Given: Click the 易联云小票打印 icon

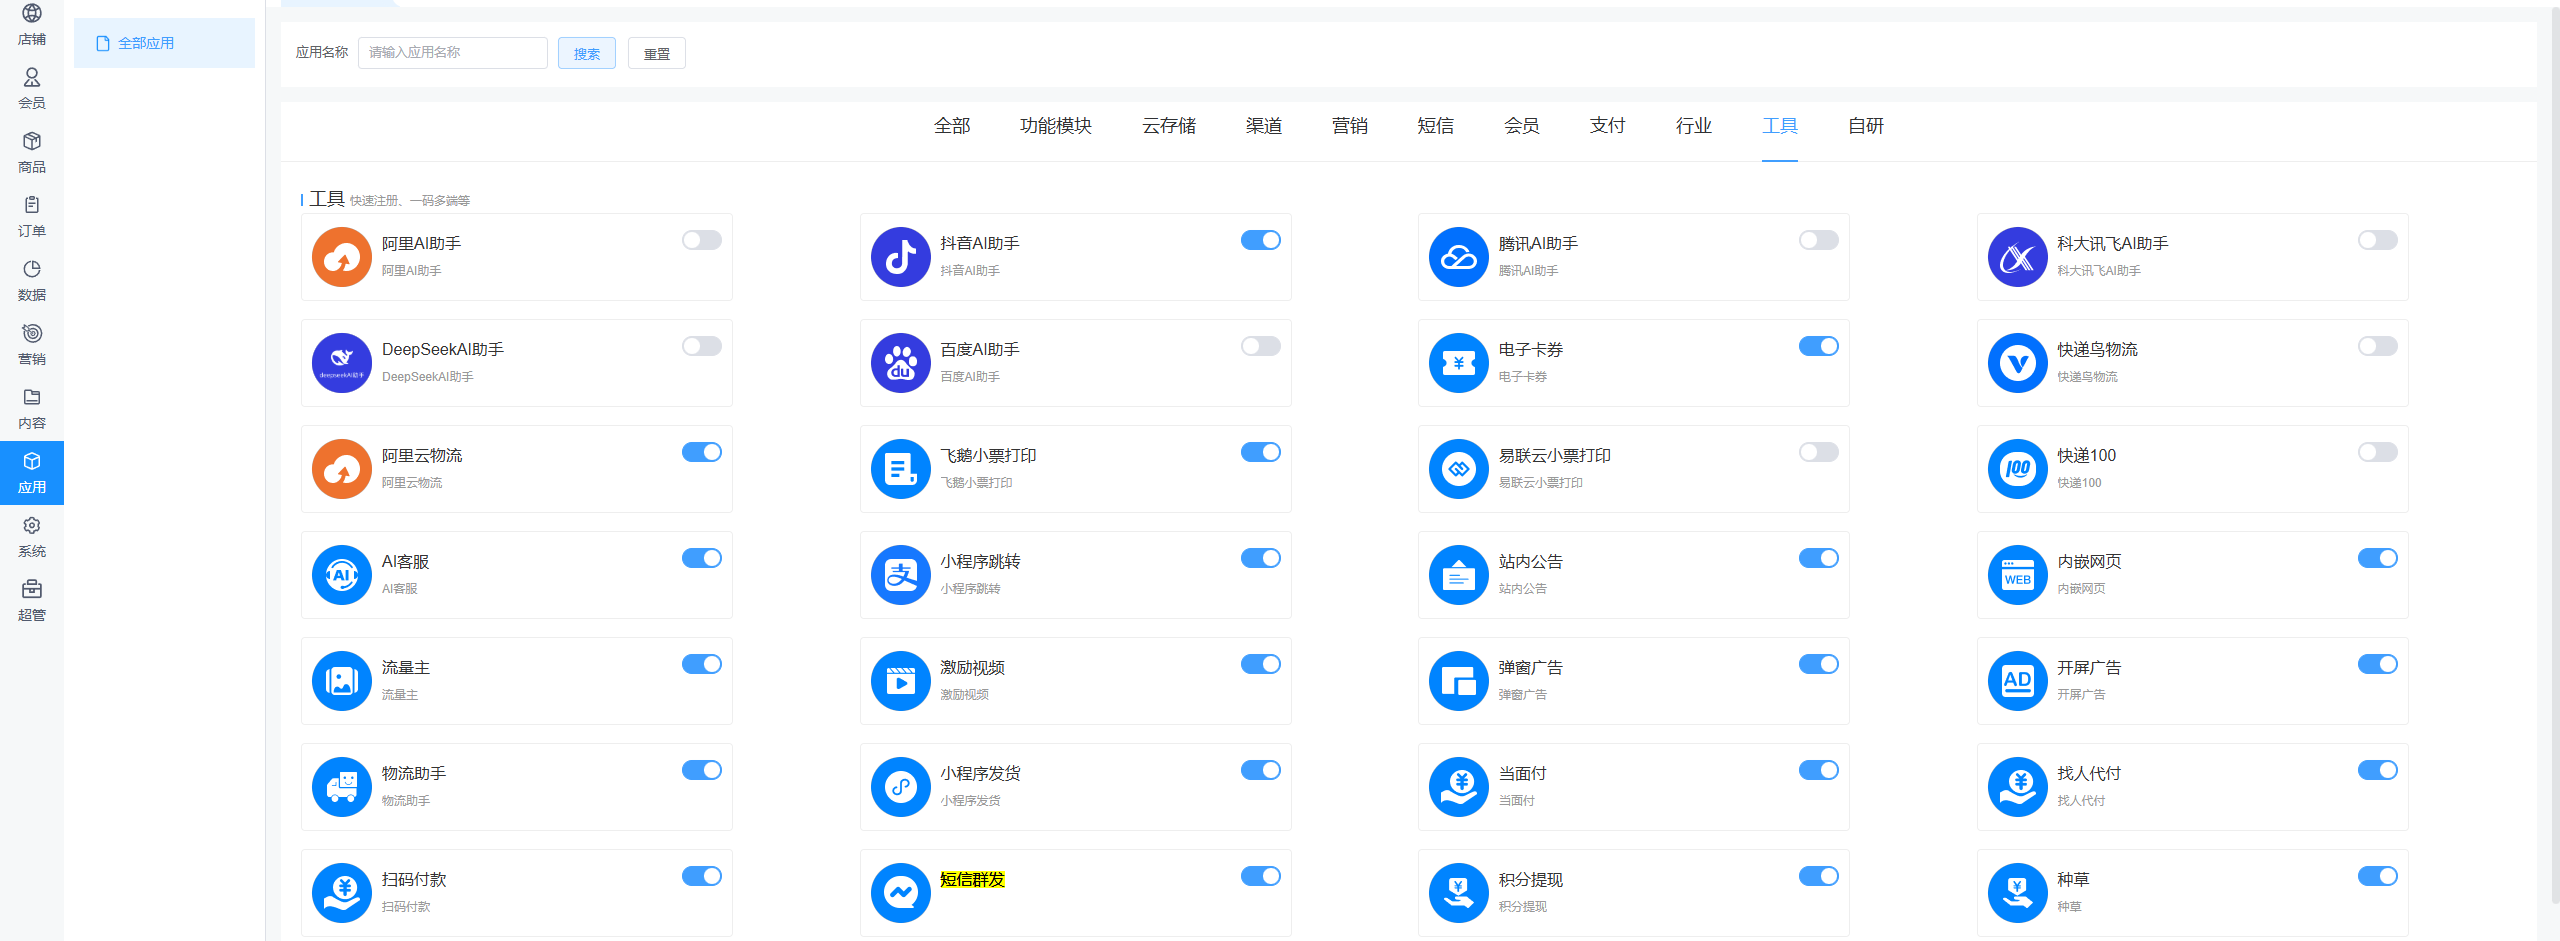Looking at the screenshot, I should tap(1459, 469).
